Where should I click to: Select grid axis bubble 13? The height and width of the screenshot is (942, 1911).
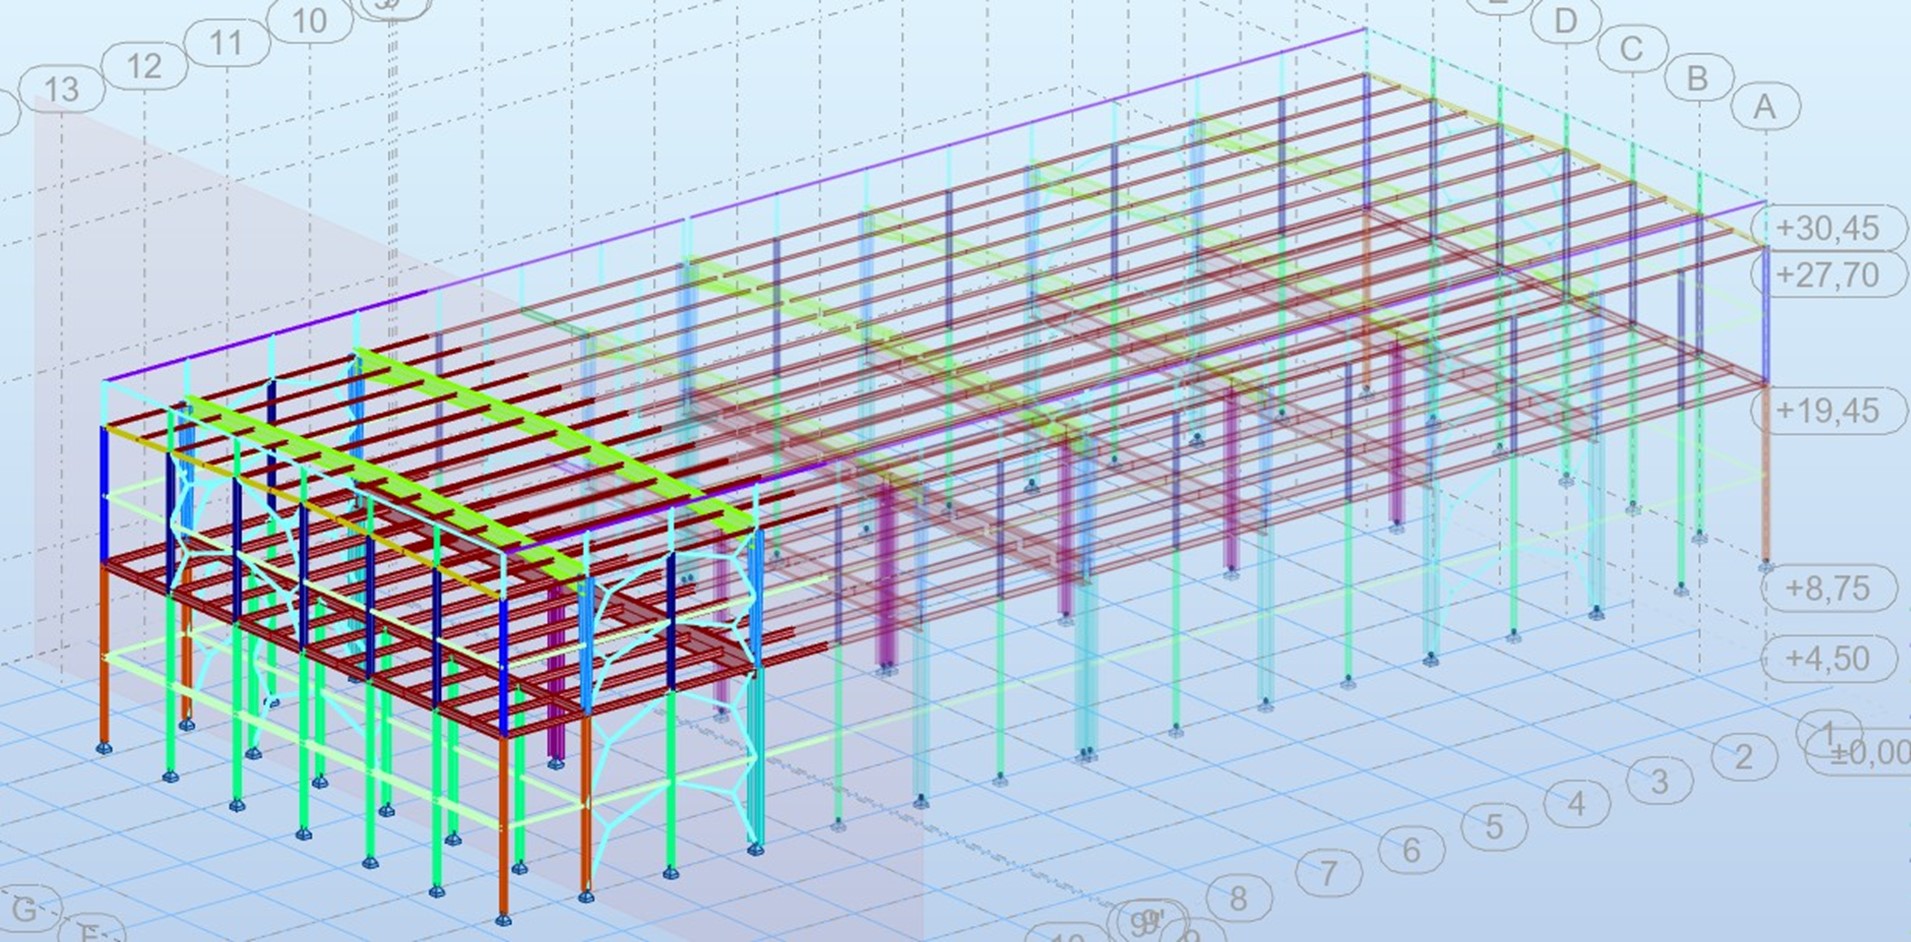point(62,90)
